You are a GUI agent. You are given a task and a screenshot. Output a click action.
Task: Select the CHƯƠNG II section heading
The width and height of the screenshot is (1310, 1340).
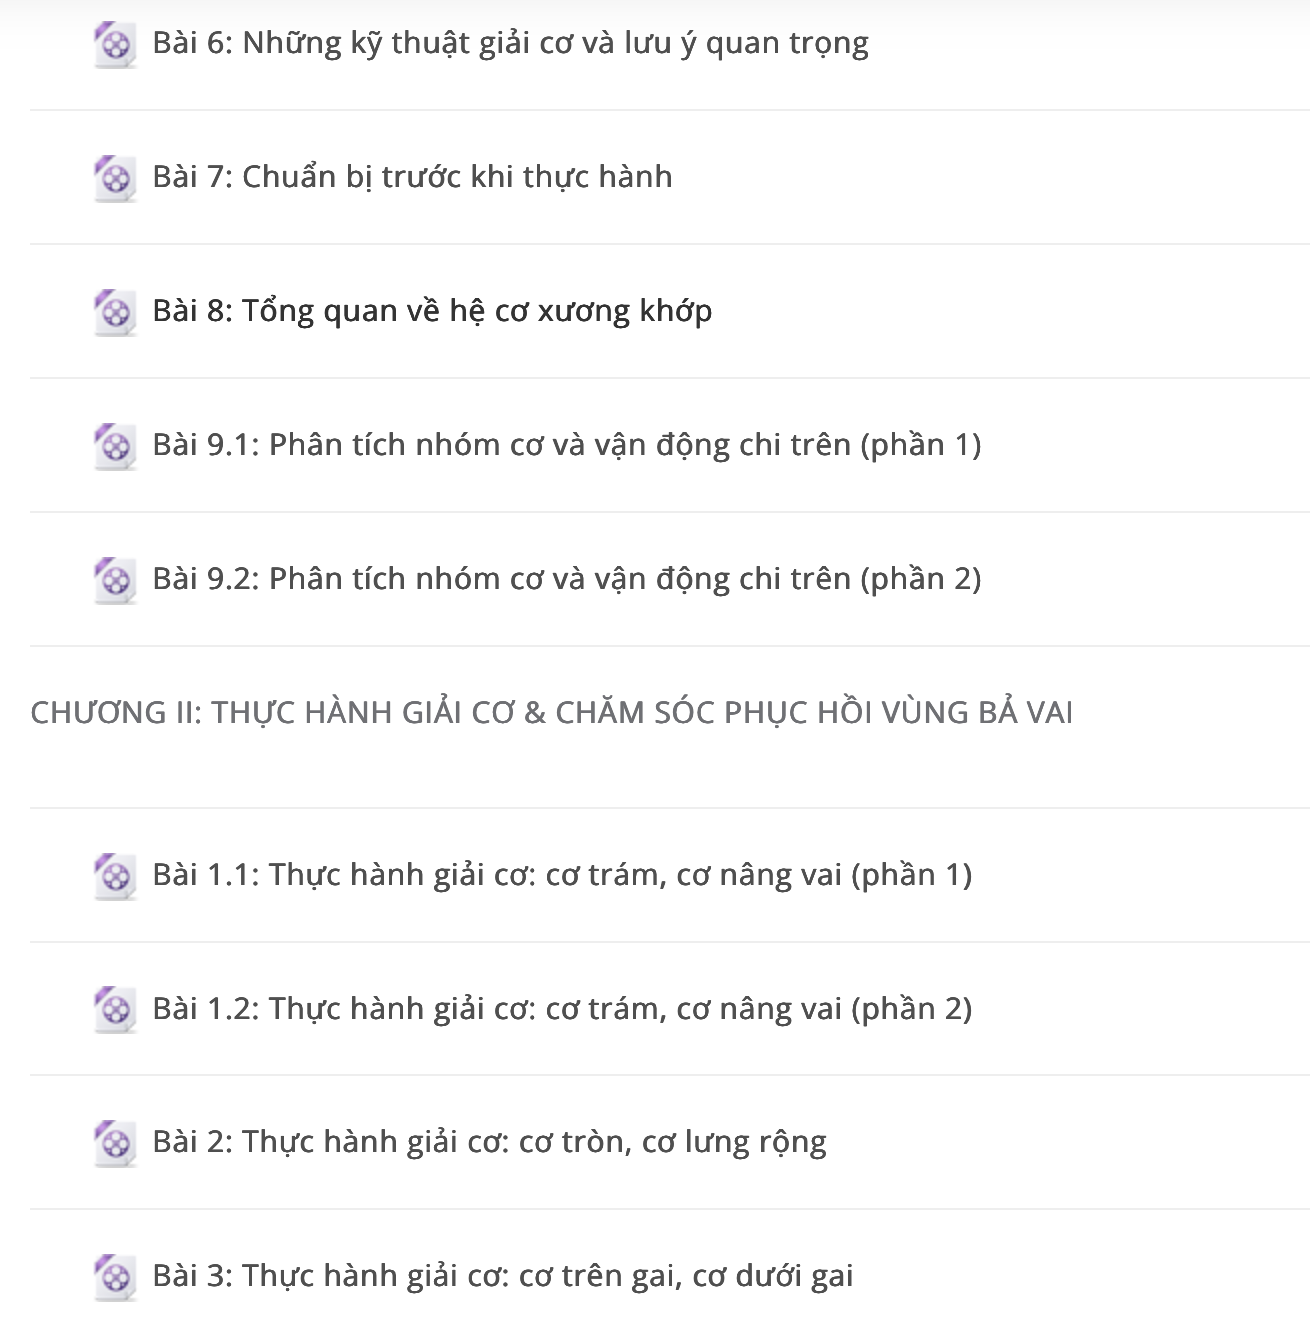(x=552, y=713)
